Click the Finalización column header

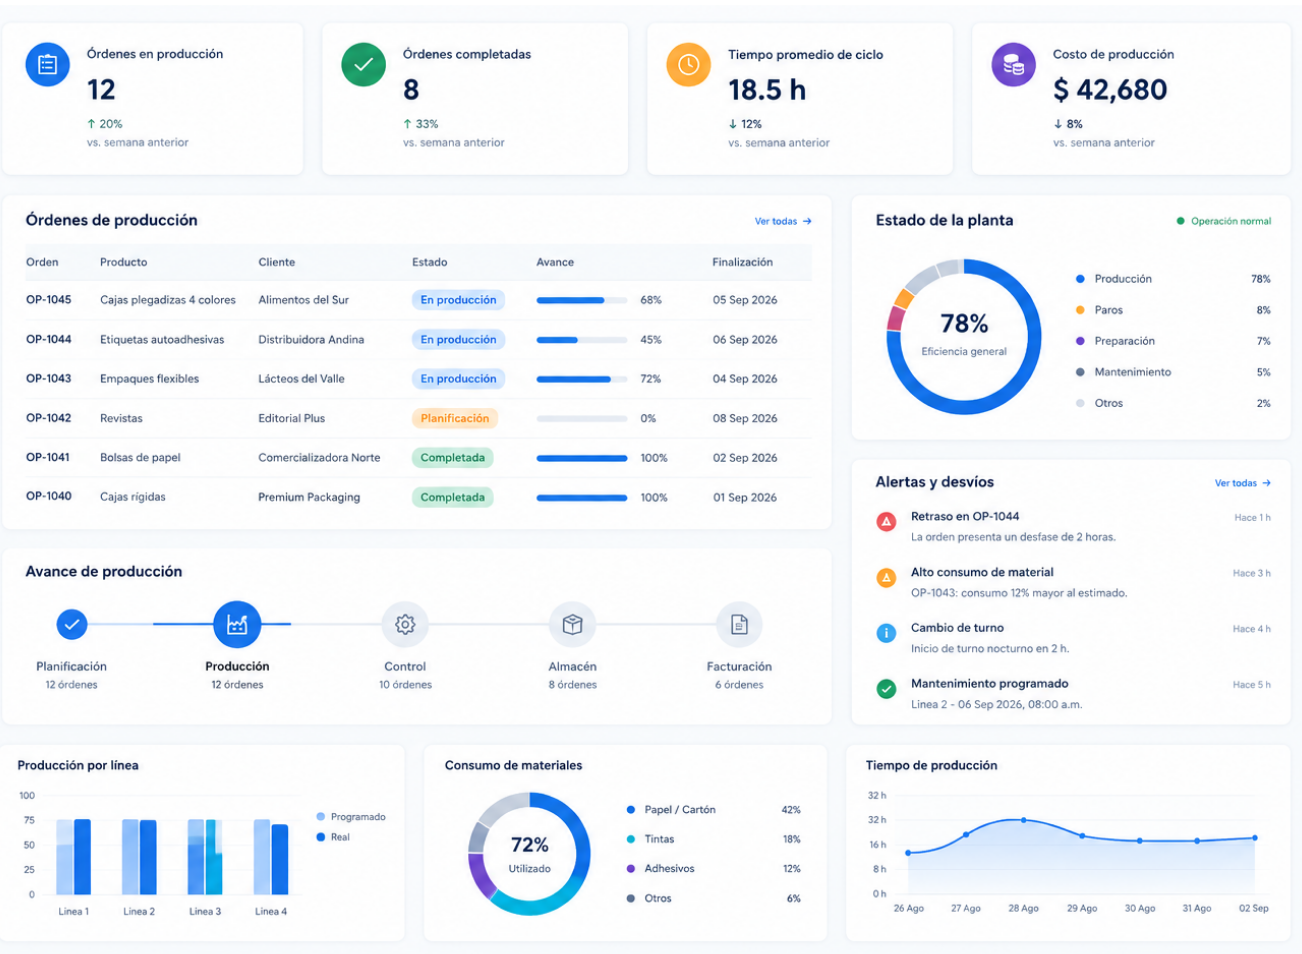click(743, 262)
